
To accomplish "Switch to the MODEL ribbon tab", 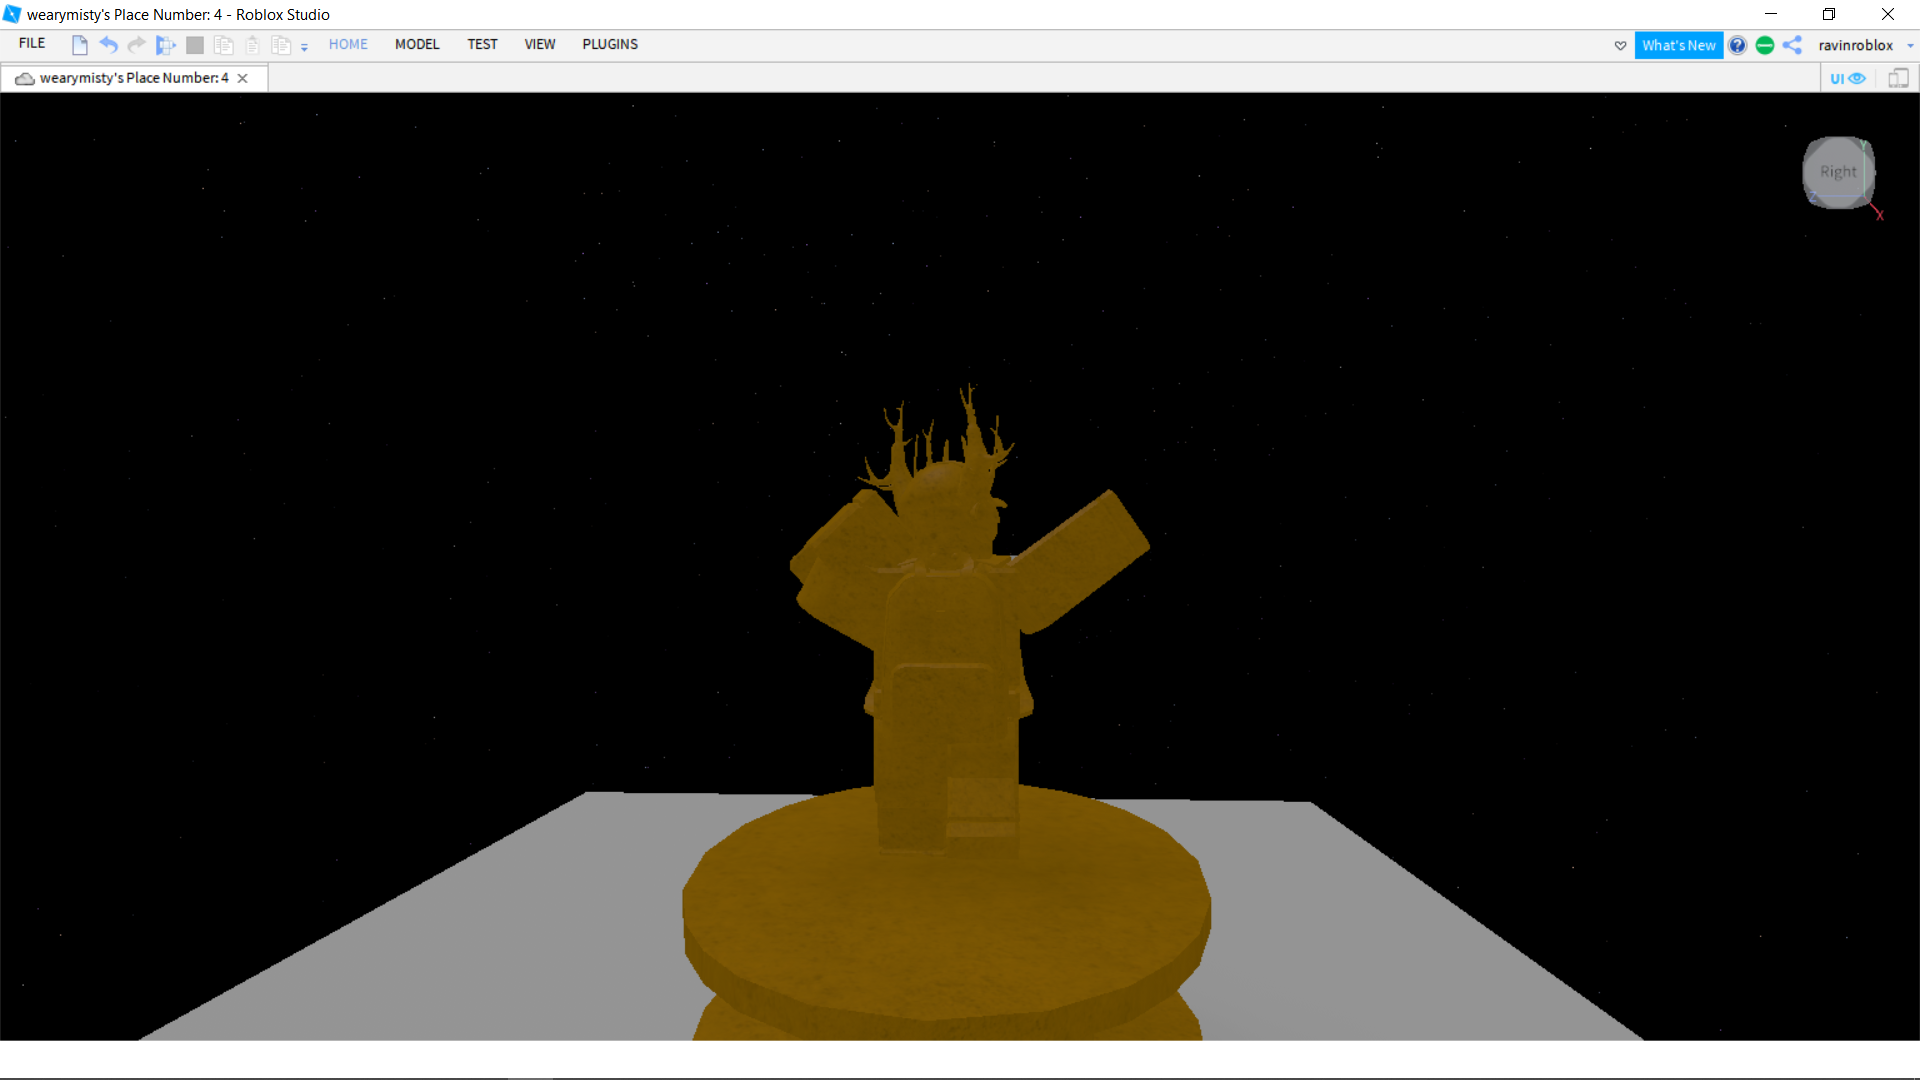I will pos(417,44).
